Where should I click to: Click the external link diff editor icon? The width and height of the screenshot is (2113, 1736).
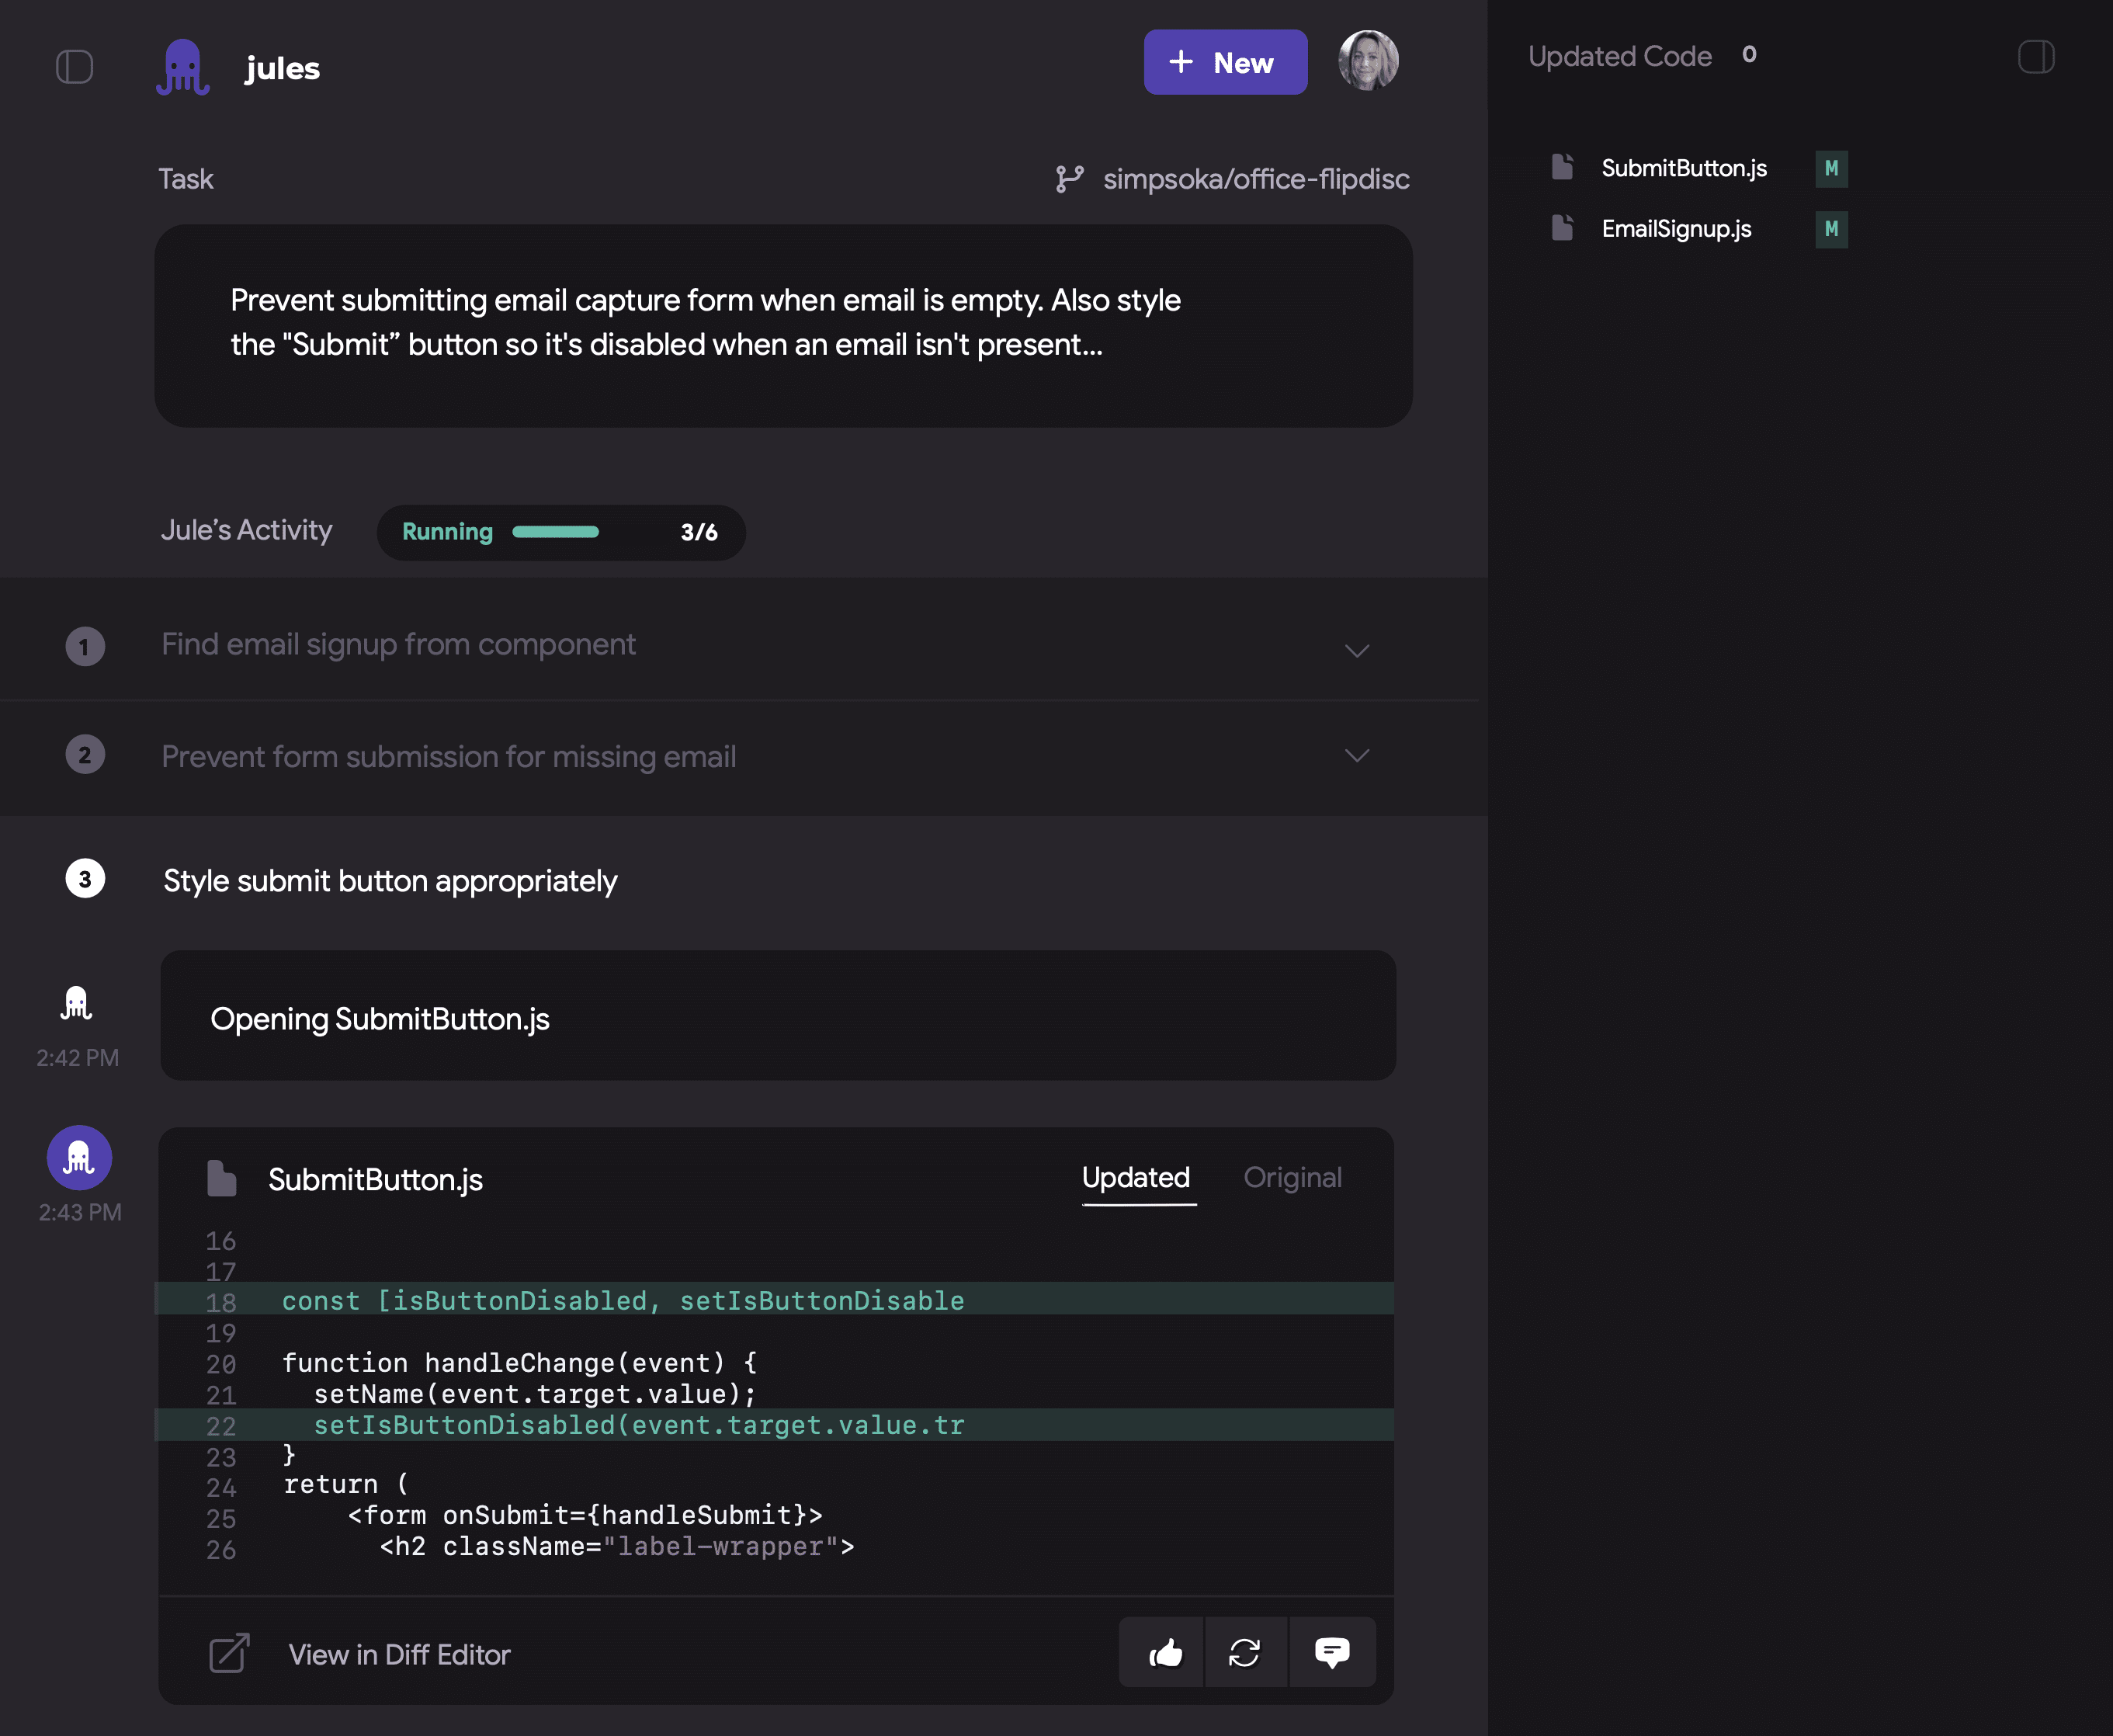pos(229,1653)
